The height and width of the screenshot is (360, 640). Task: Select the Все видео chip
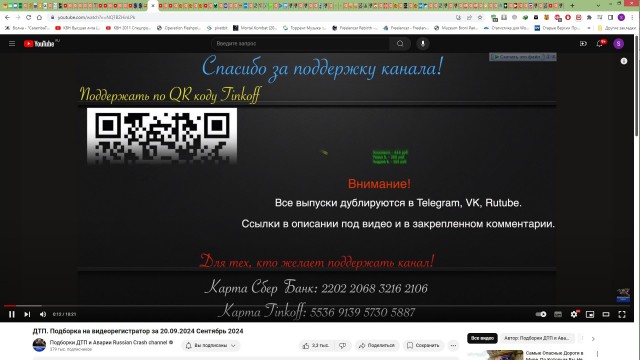click(482, 338)
